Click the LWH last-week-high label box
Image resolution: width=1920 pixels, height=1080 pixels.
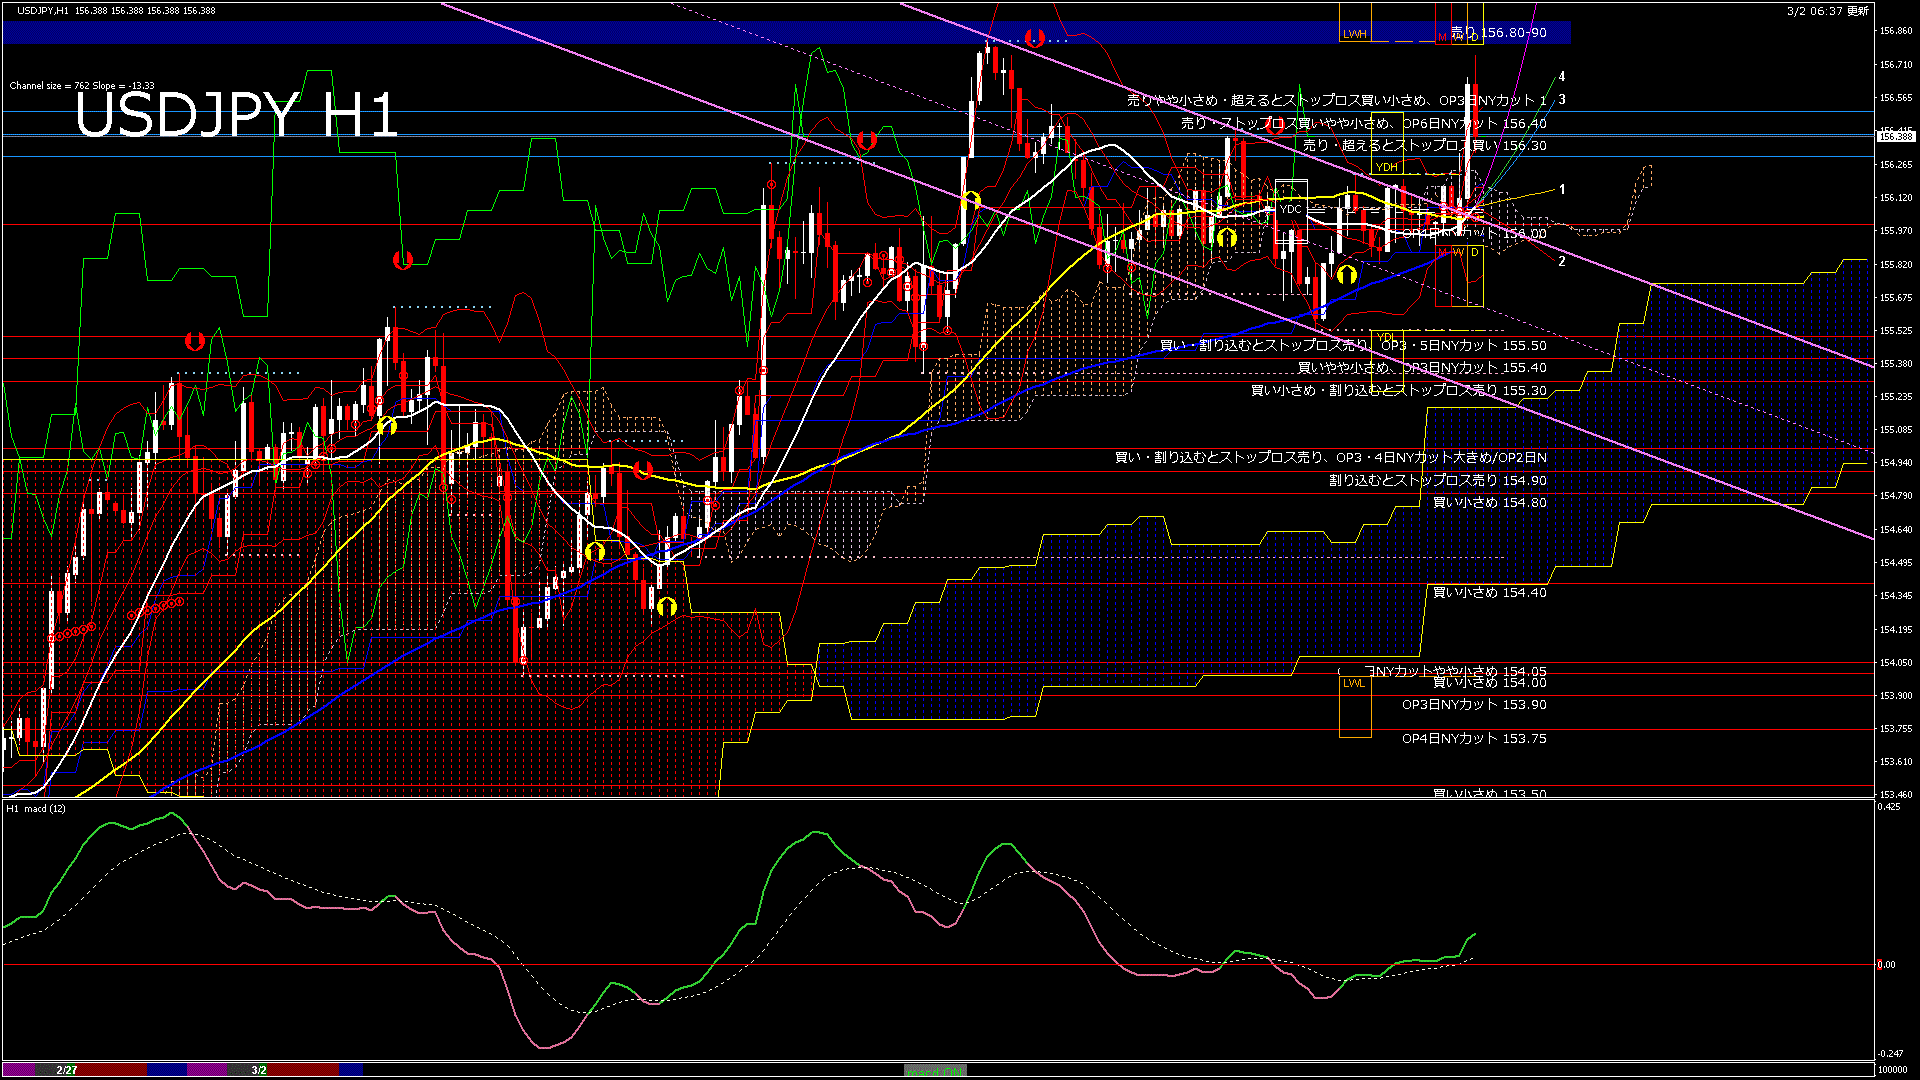pyautogui.click(x=1356, y=33)
